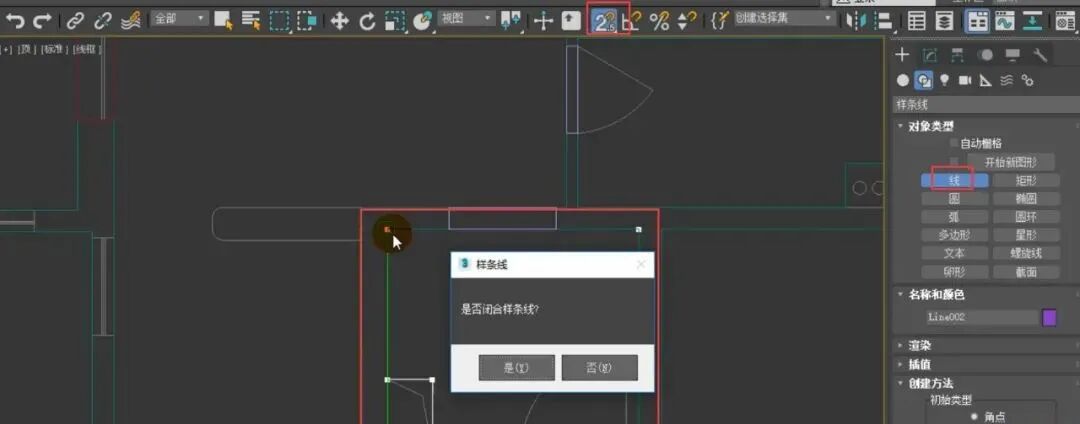Viewport: 1080px width, 424px height.
Task: Switch to the Motion panel tab
Action: click(986, 55)
